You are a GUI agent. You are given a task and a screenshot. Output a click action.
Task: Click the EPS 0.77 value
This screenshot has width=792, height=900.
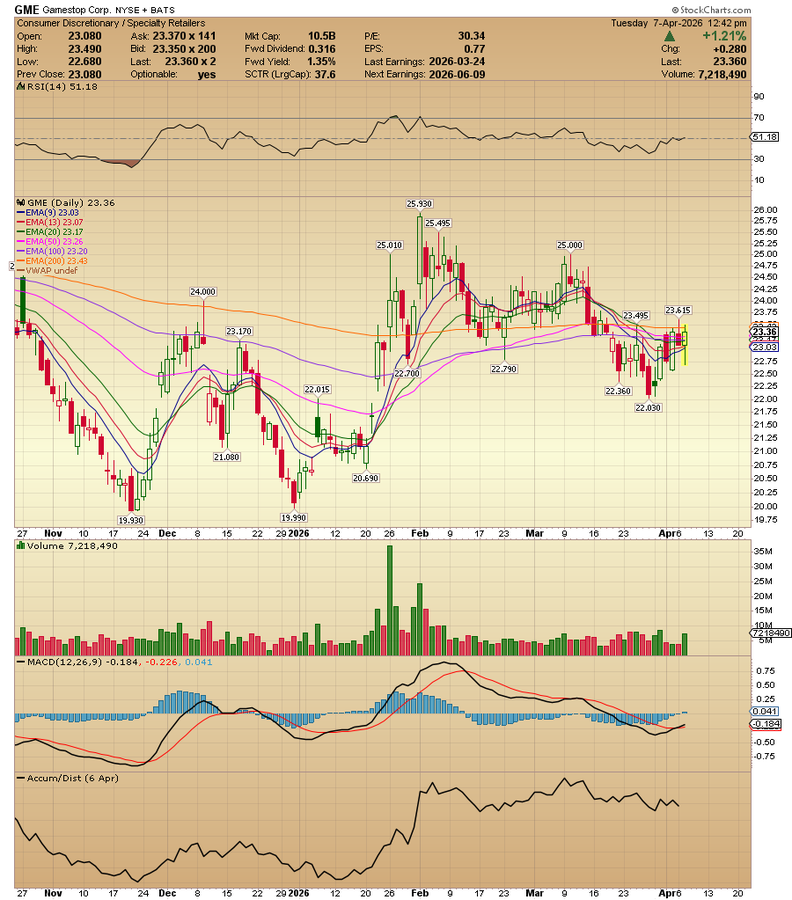[x=475, y=49]
